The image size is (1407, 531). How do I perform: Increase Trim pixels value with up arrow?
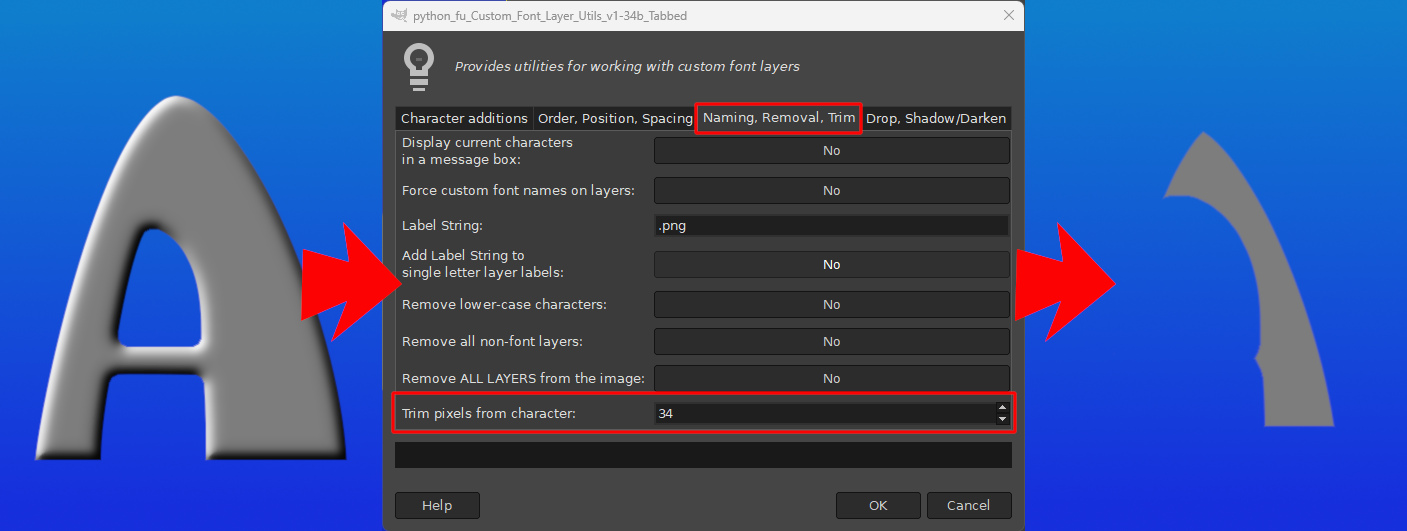[x=1003, y=407]
